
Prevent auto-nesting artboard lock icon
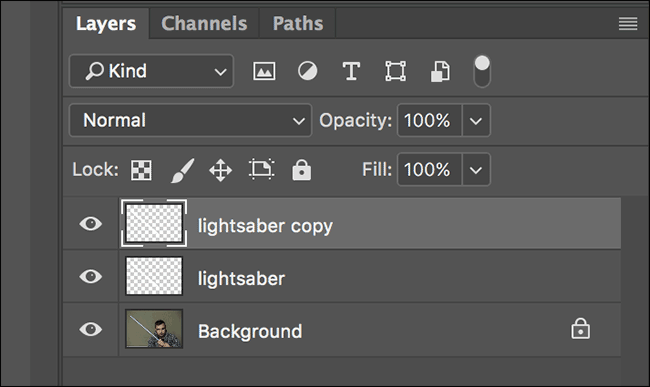(x=262, y=169)
